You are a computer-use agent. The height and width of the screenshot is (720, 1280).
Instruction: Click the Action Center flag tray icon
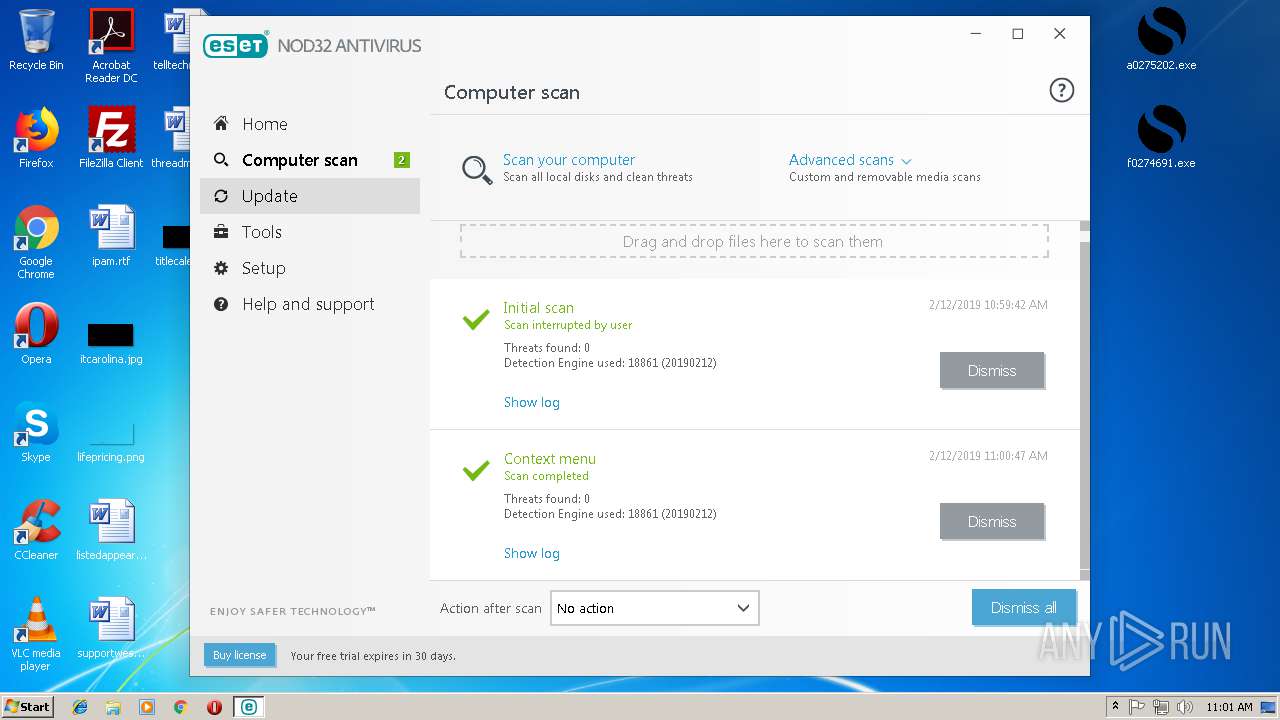pos(1137,707)
